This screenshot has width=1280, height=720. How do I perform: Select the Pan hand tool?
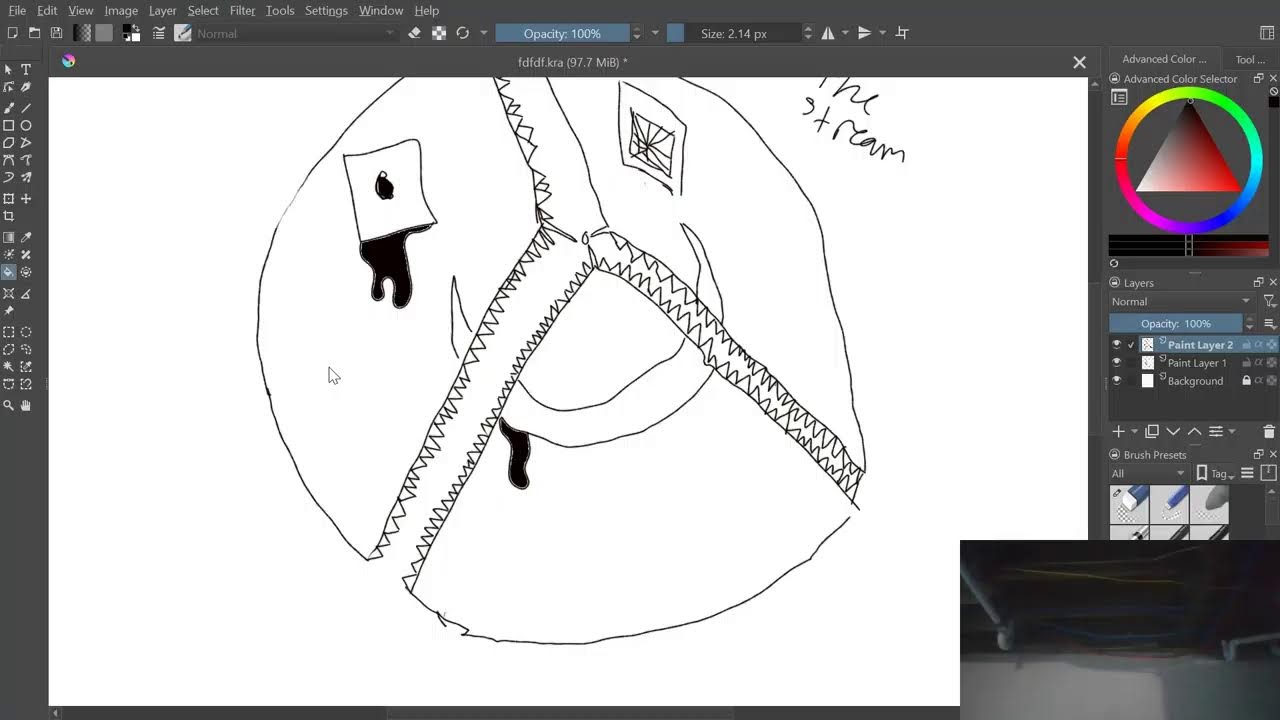26,405
